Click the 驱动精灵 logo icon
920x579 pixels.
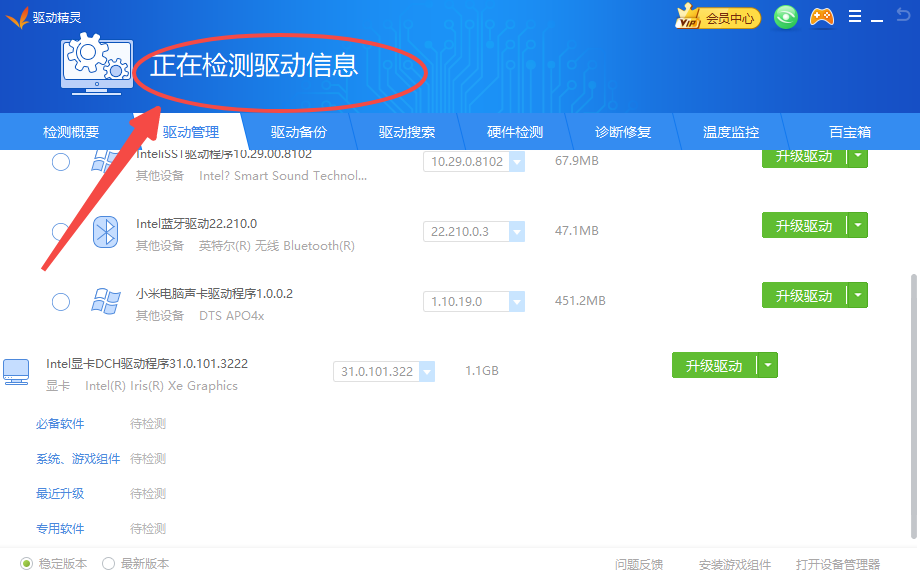pyautogui.click(x=16, y=17)
